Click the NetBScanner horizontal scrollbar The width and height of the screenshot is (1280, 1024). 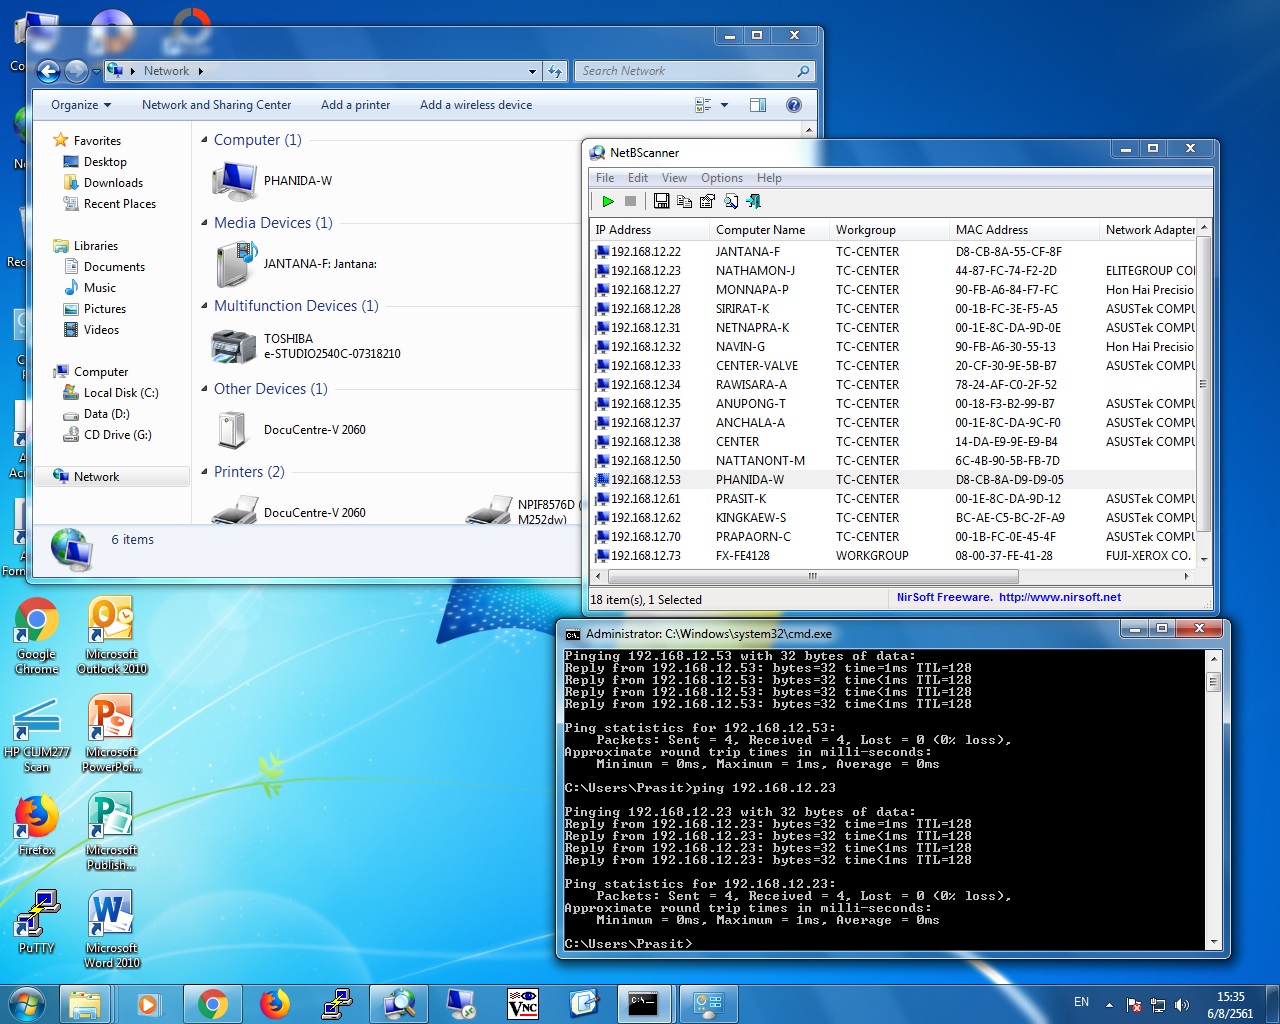(812, 576)
